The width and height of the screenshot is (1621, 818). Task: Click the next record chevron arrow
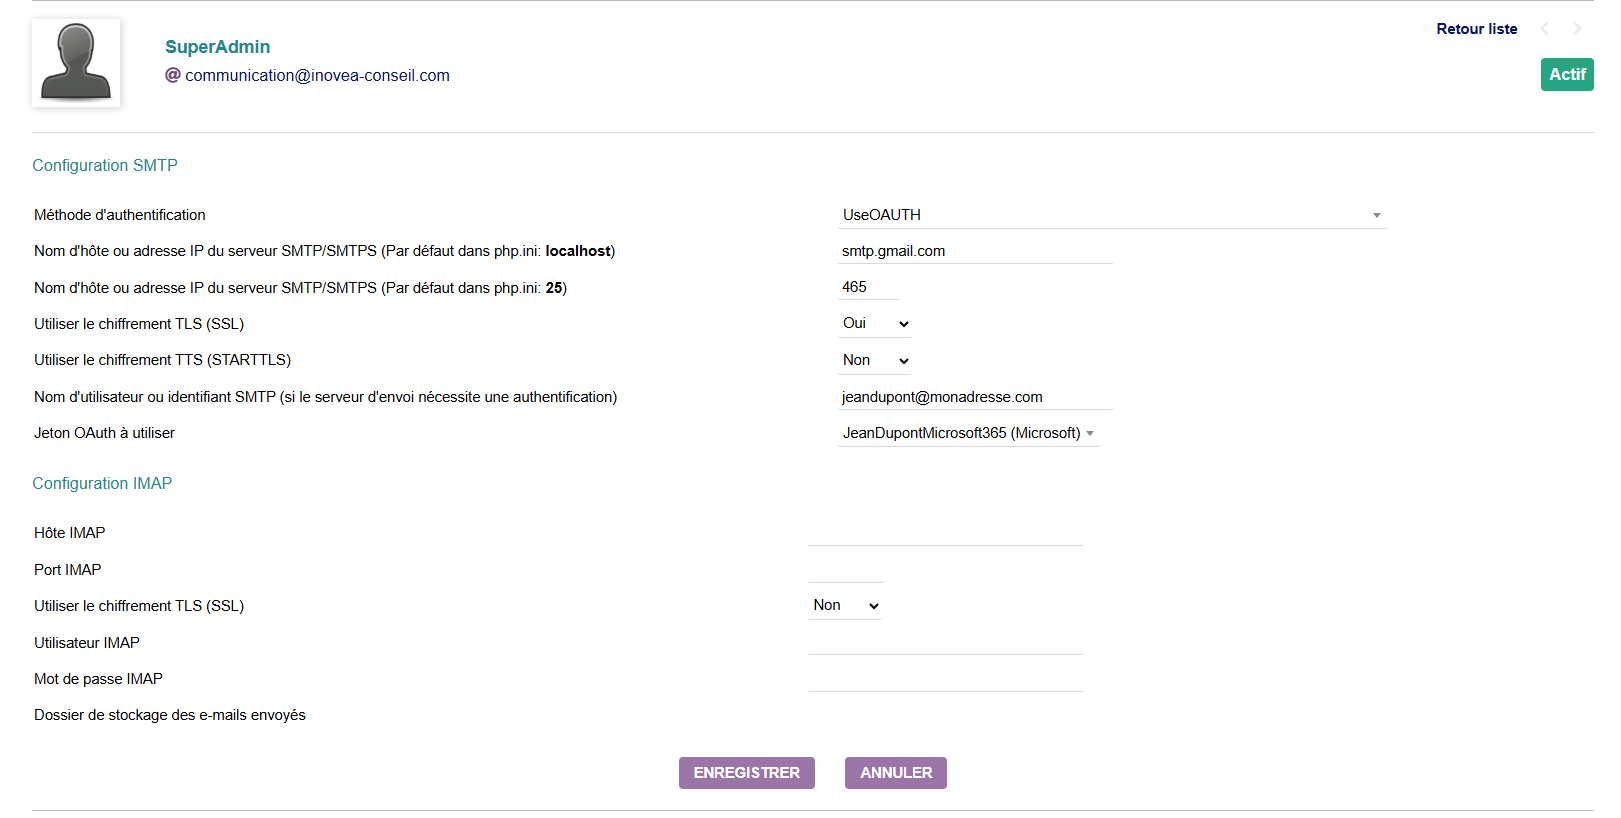1577,29
